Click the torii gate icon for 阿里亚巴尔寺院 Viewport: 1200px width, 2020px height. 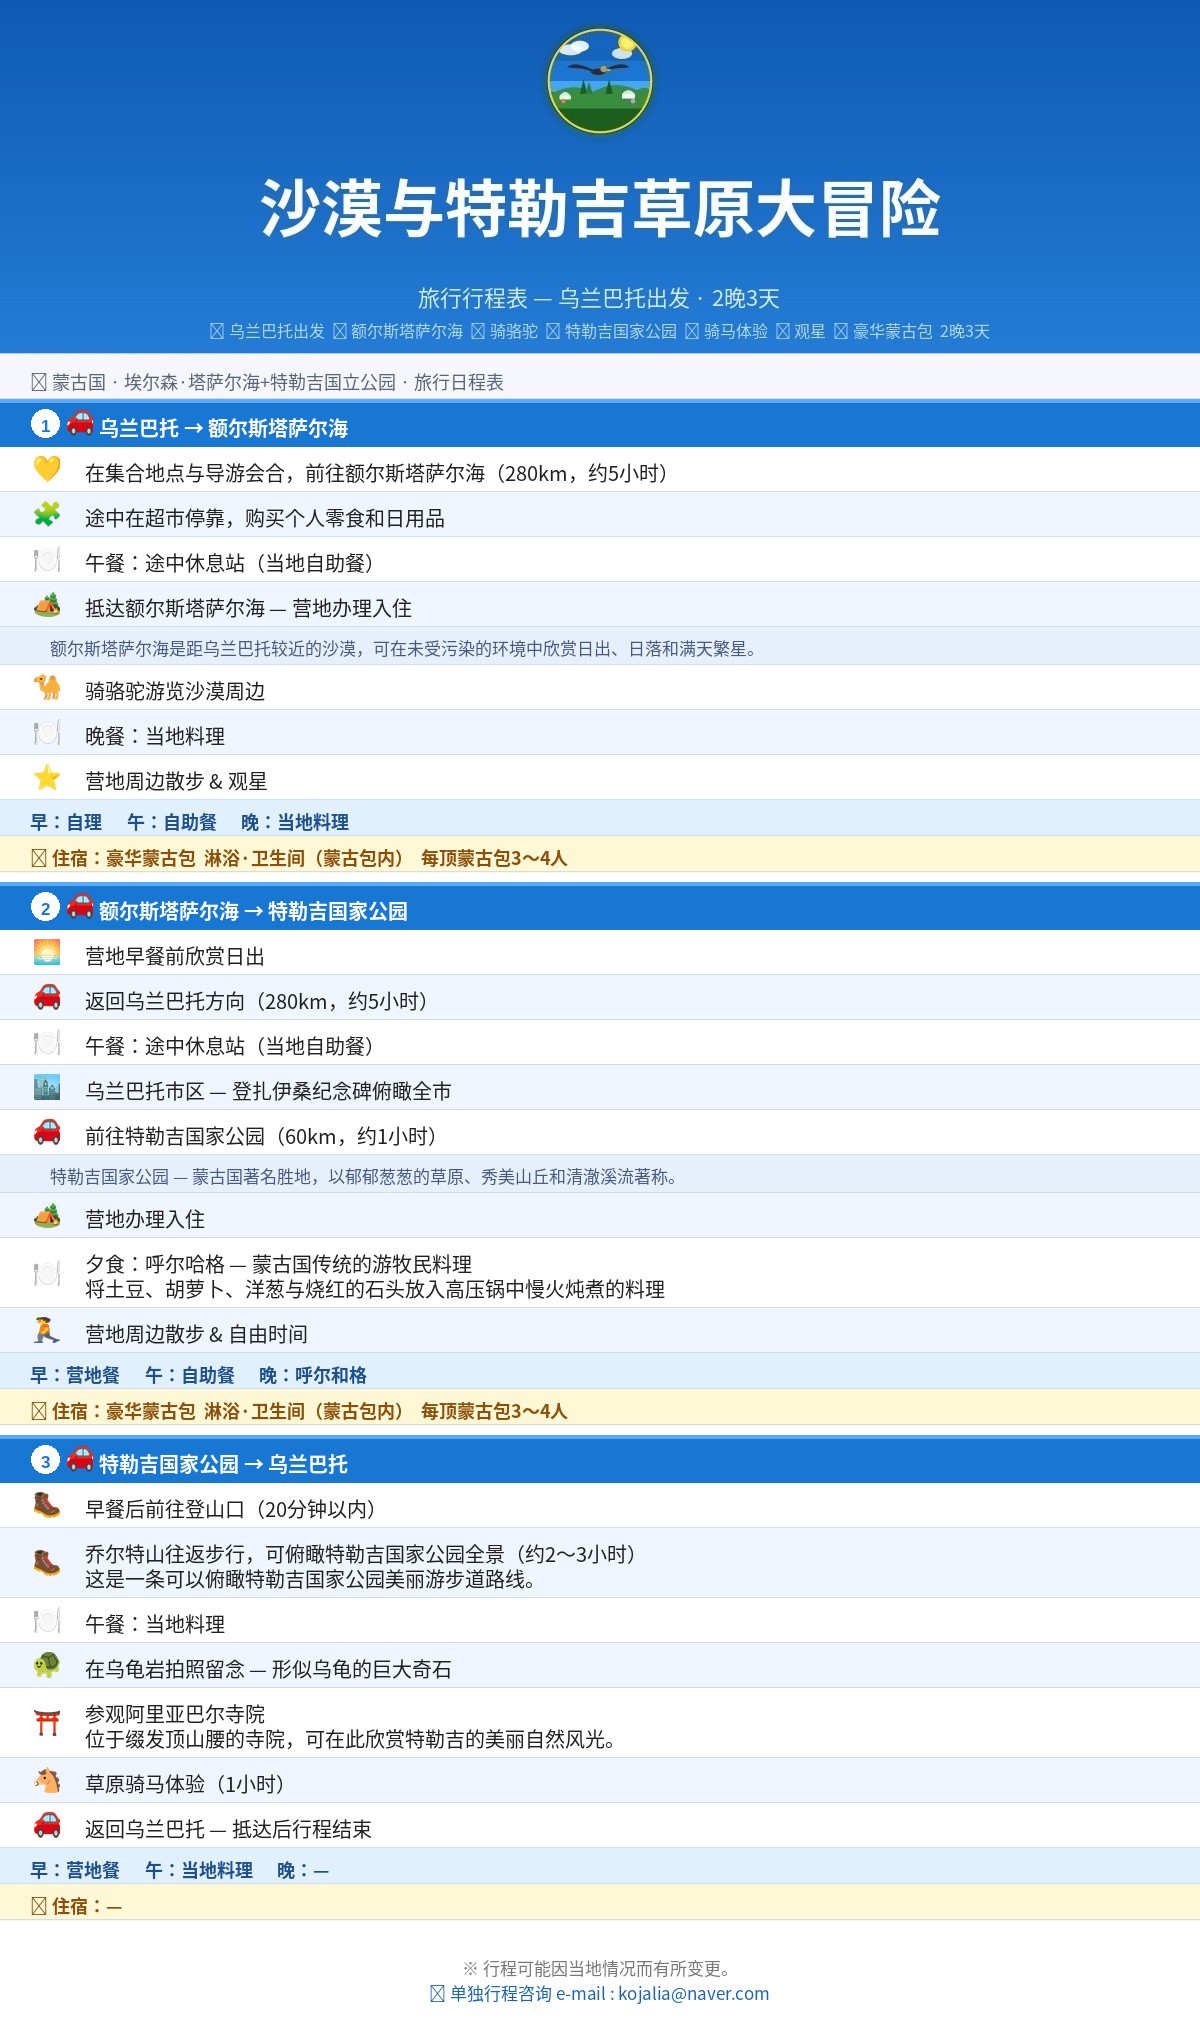[x=47, y=1723]
